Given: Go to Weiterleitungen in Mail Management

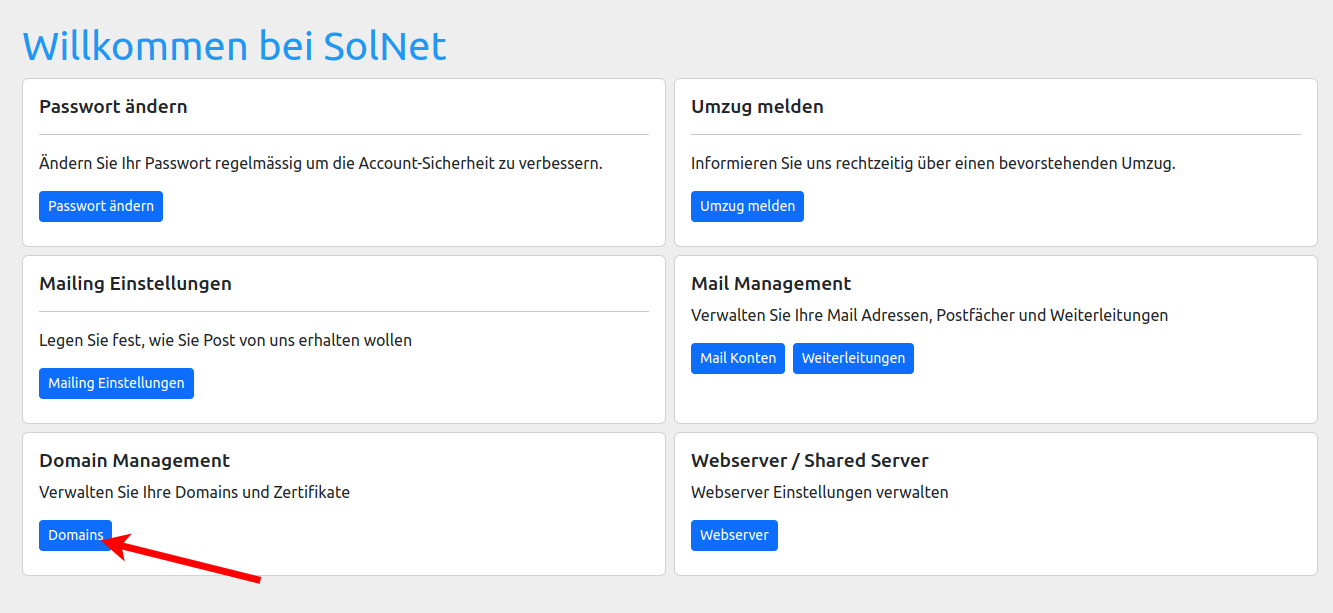Looking at the screenshot, I should click(853, 358).
